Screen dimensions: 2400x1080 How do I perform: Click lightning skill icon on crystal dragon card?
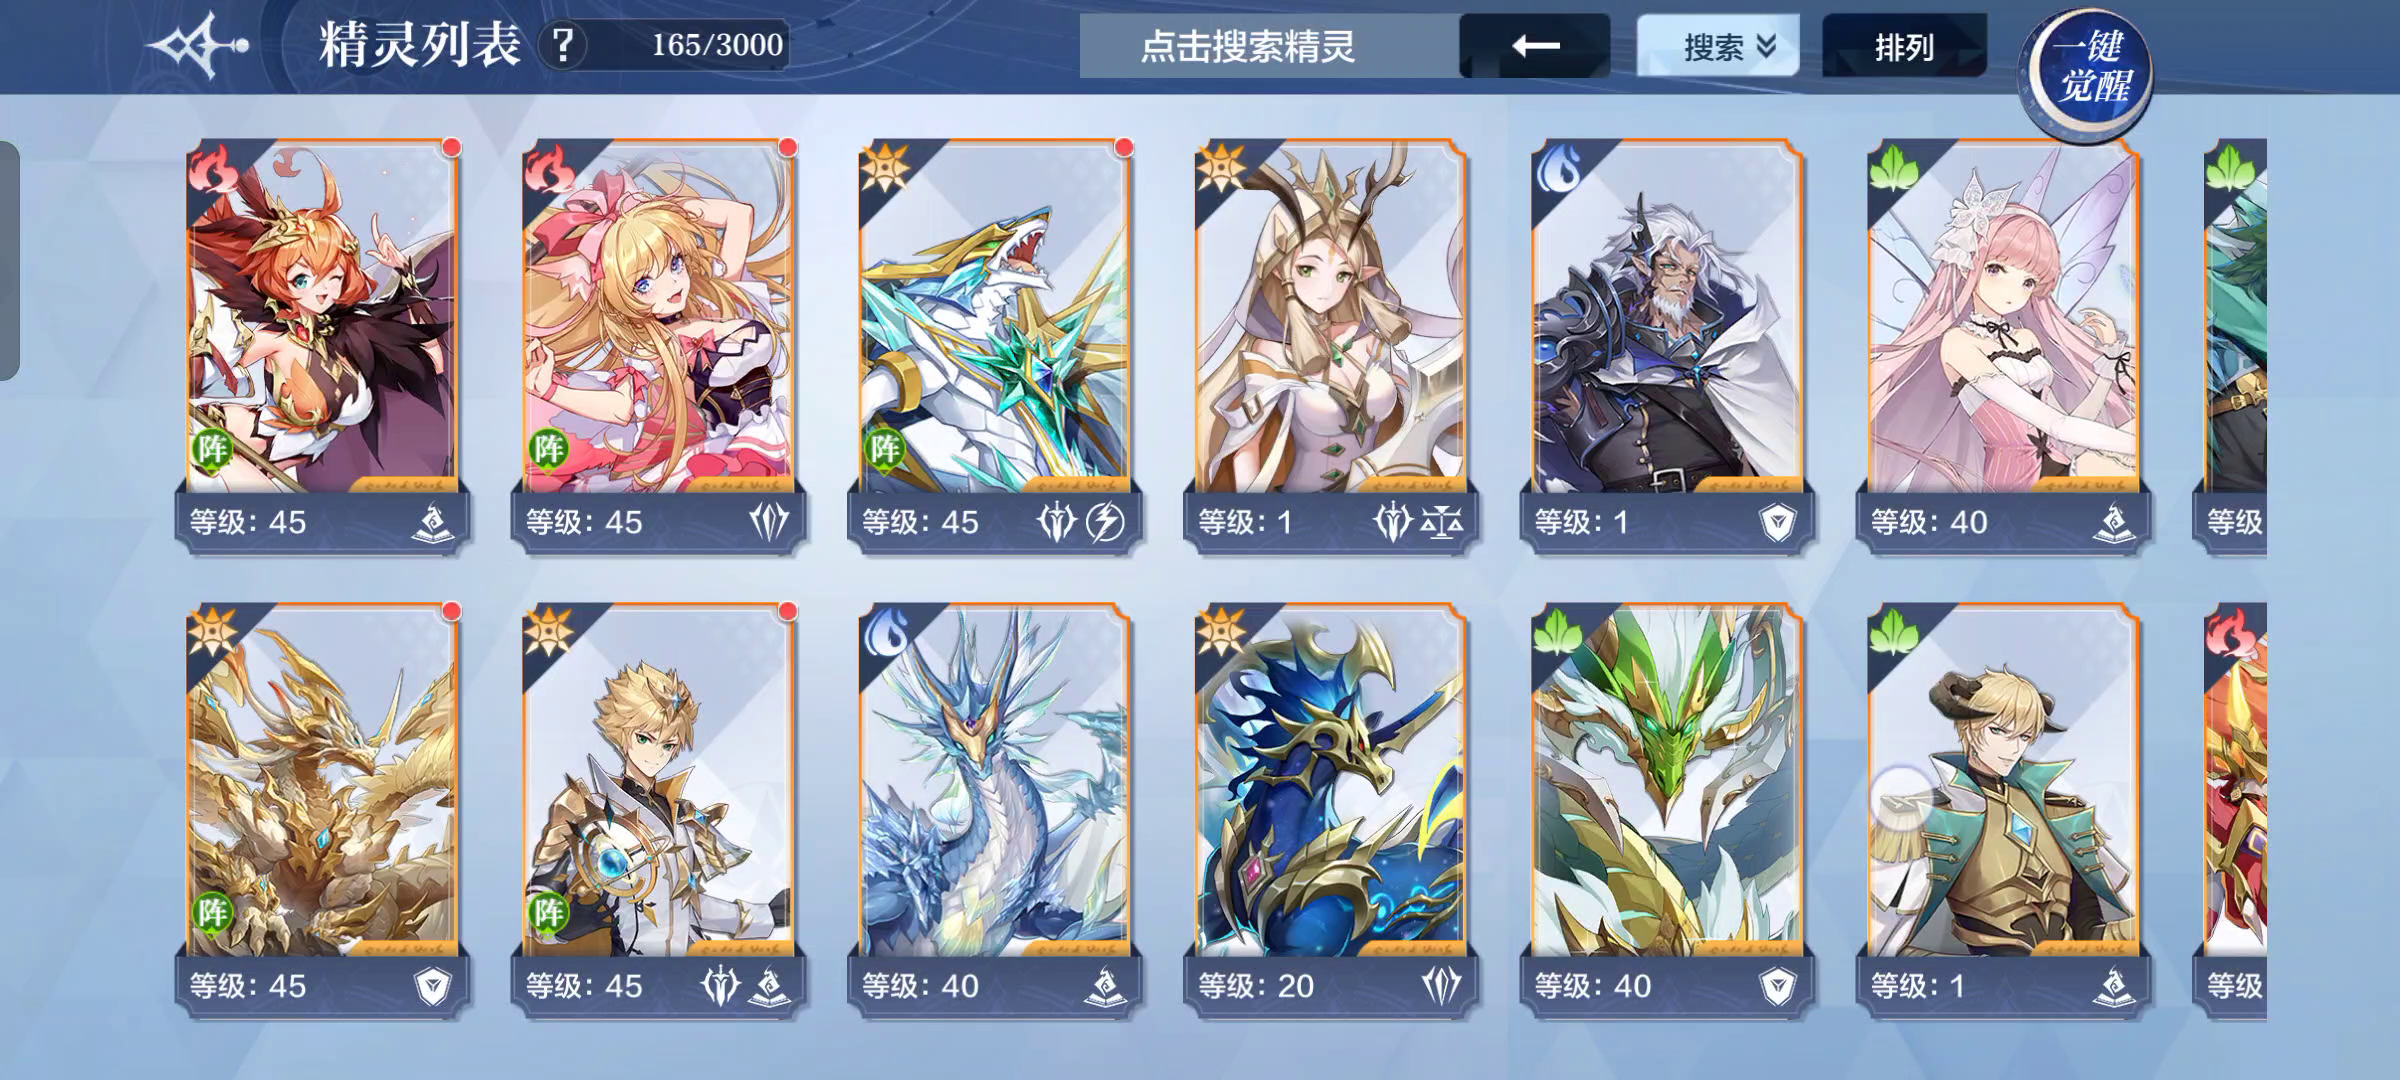(x=1105, y=521)
